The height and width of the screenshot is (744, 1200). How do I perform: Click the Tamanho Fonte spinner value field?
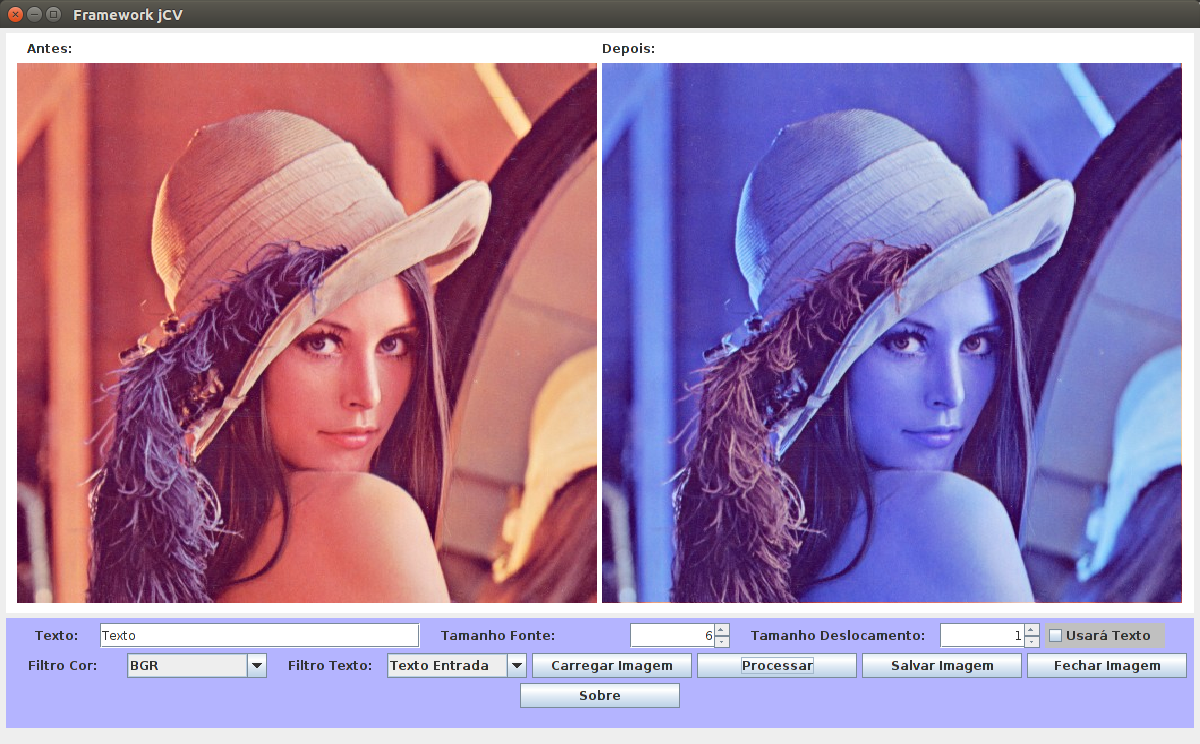point(672,635)
